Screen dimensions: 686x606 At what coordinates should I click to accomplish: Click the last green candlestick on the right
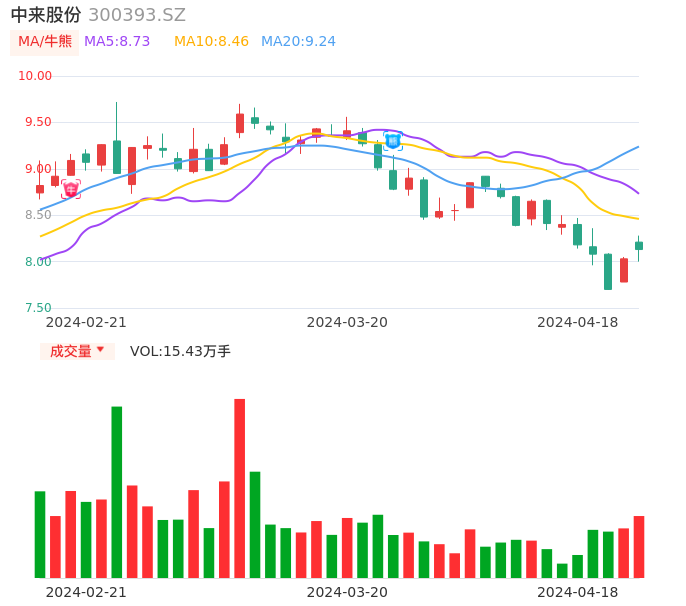pyautogui.click(x=639, y=245)
